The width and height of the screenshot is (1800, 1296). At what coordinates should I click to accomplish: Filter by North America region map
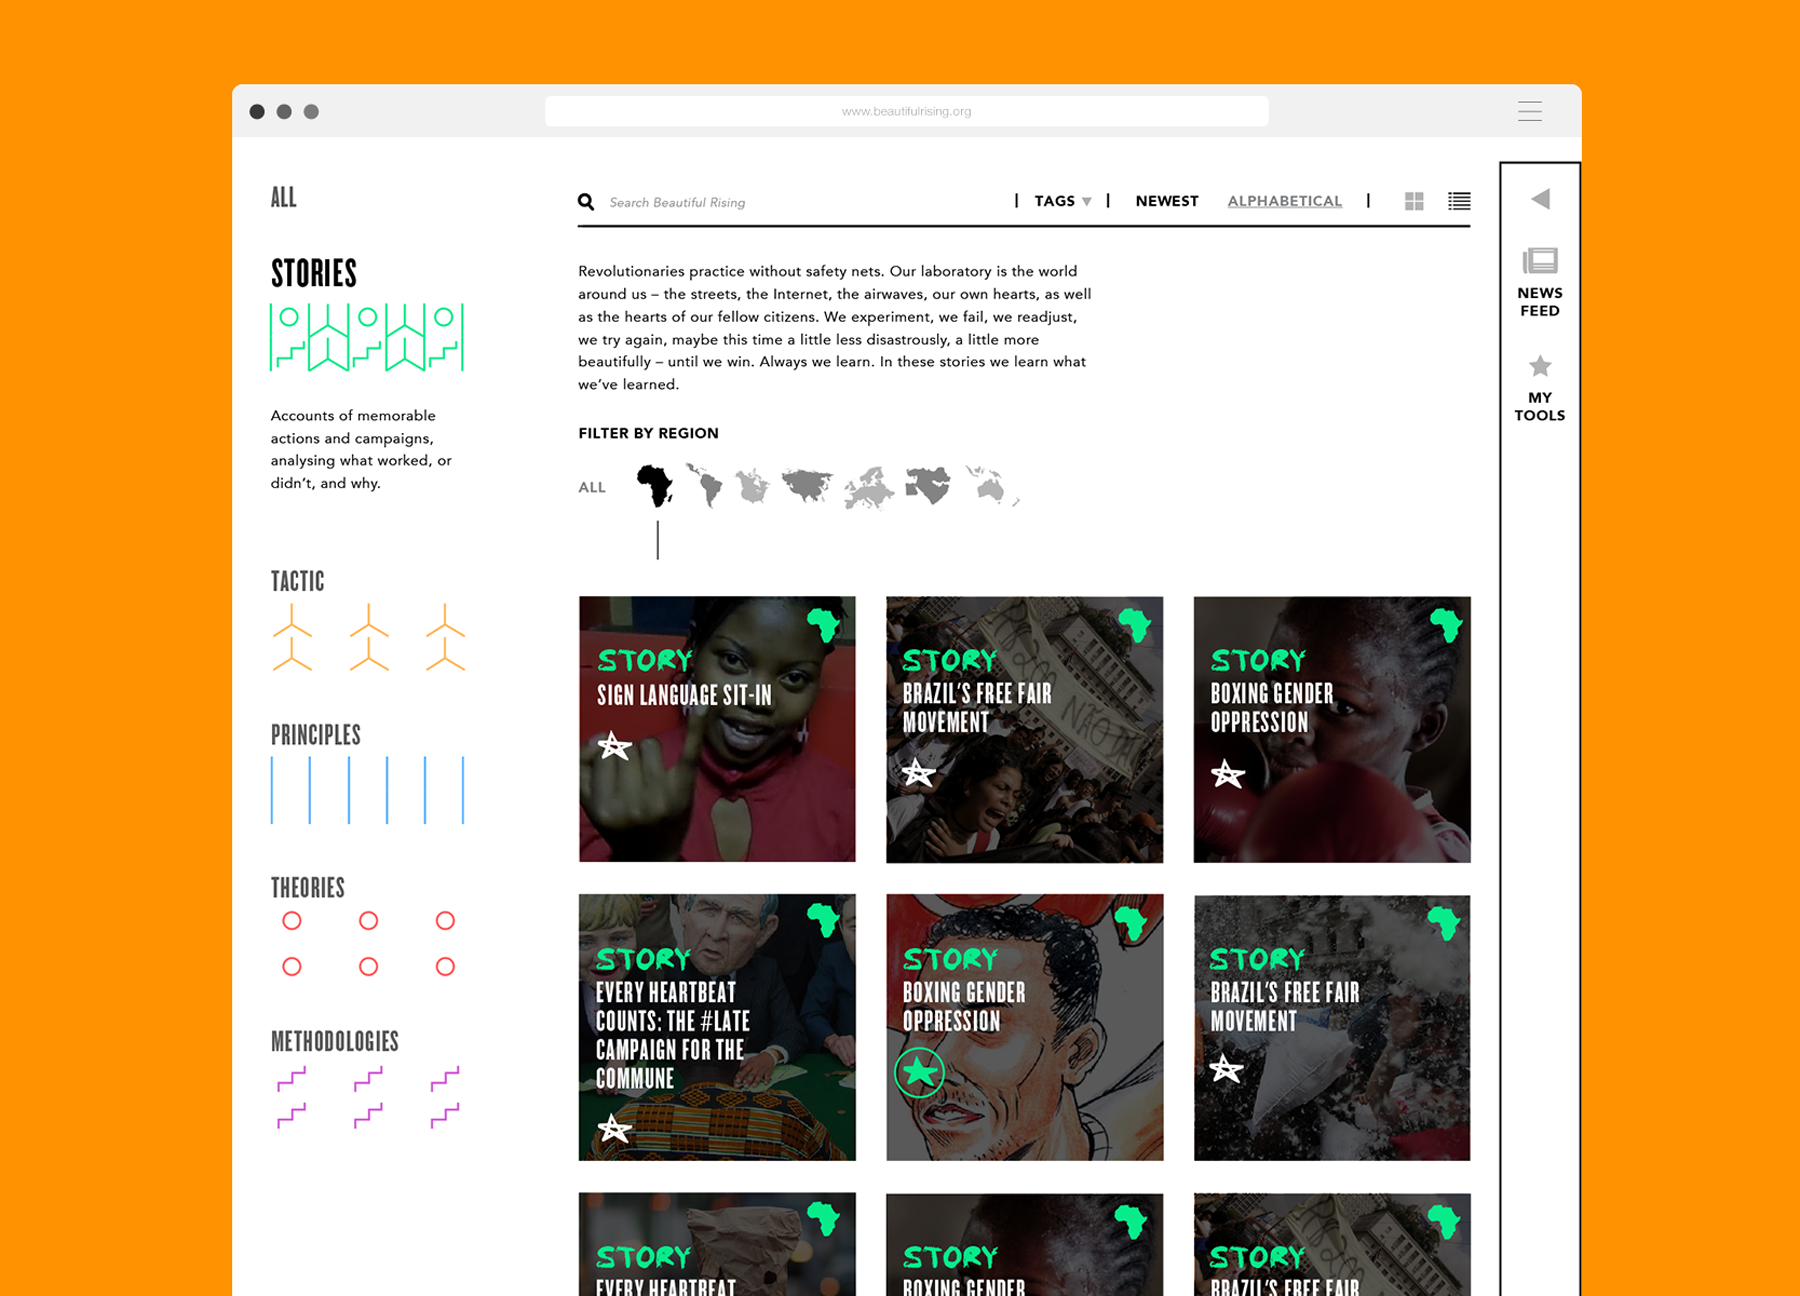753,487
